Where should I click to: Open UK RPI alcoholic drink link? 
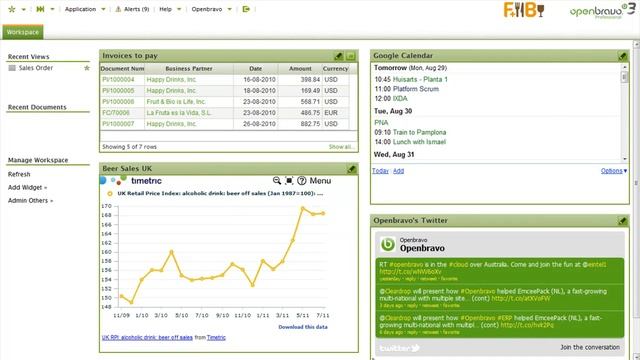coord(147,337)
